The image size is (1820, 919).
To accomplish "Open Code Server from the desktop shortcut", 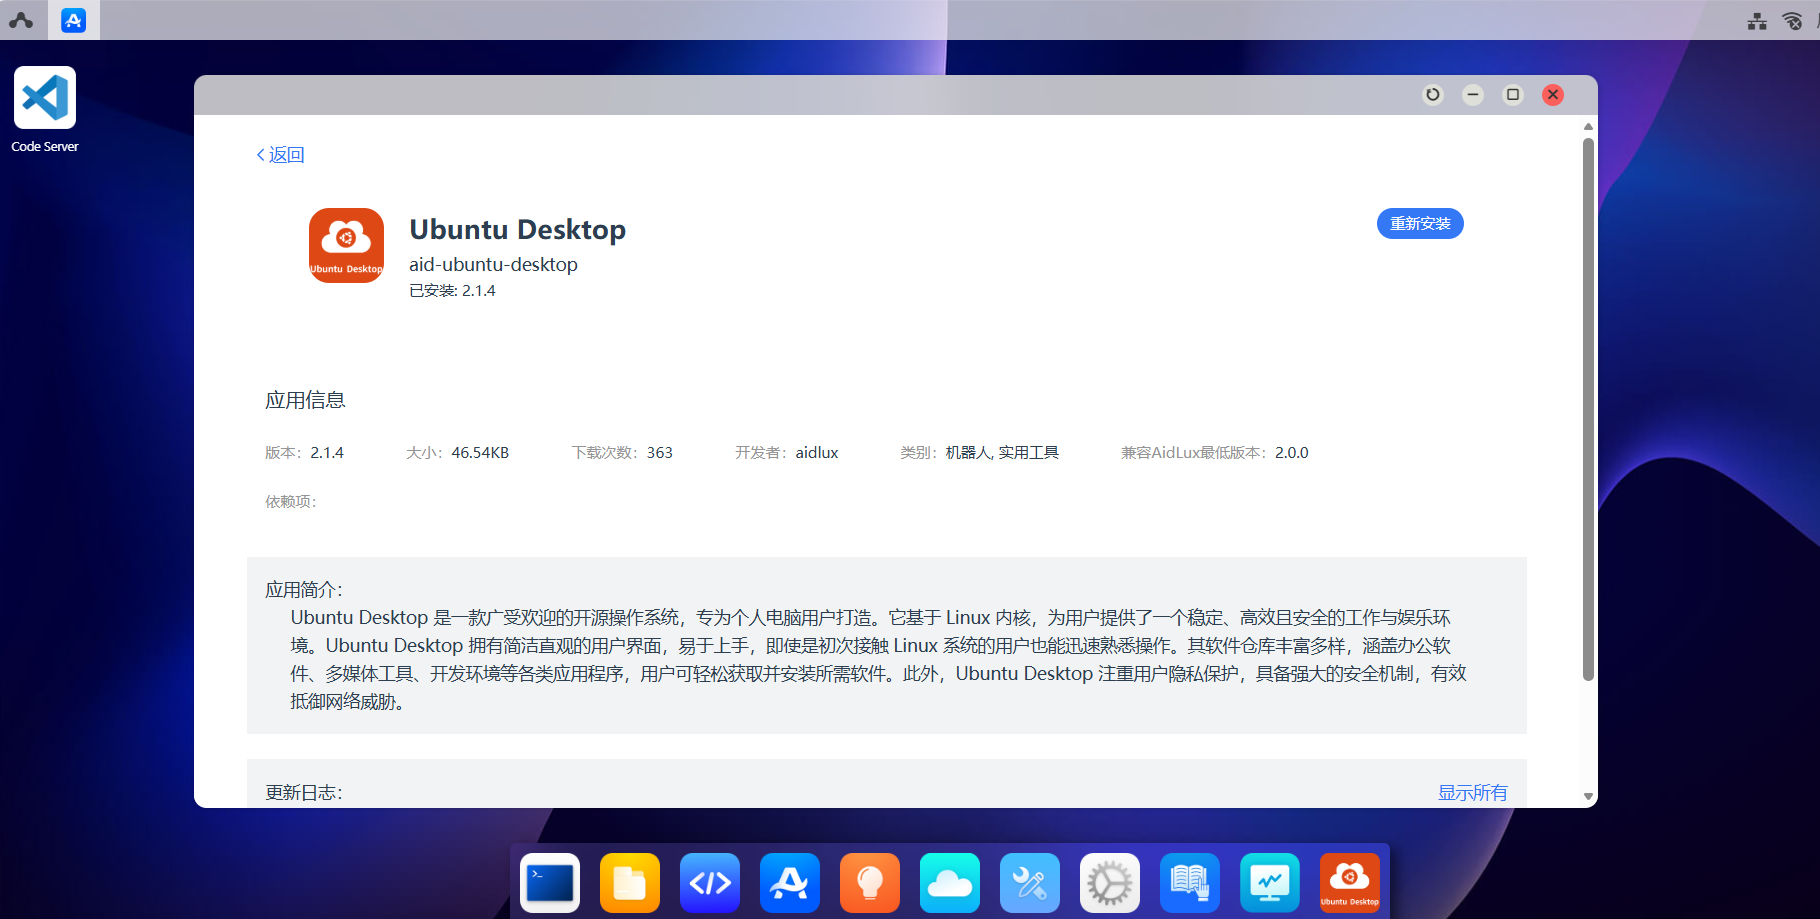I will pyautogui.click(x=45, y=97).
